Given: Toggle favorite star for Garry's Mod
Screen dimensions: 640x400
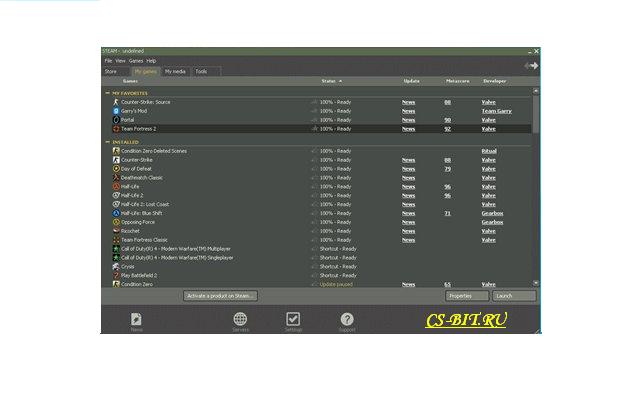Looking at the screenshot, I should click(314, 111).
